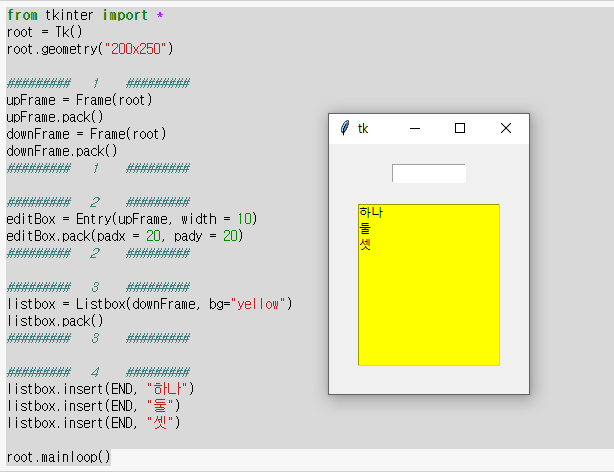Viewport: 614px width, 475px height.
Task: Click the editBox.pack(padx = 20, pady = 20) line
Action: click(125, 236)
